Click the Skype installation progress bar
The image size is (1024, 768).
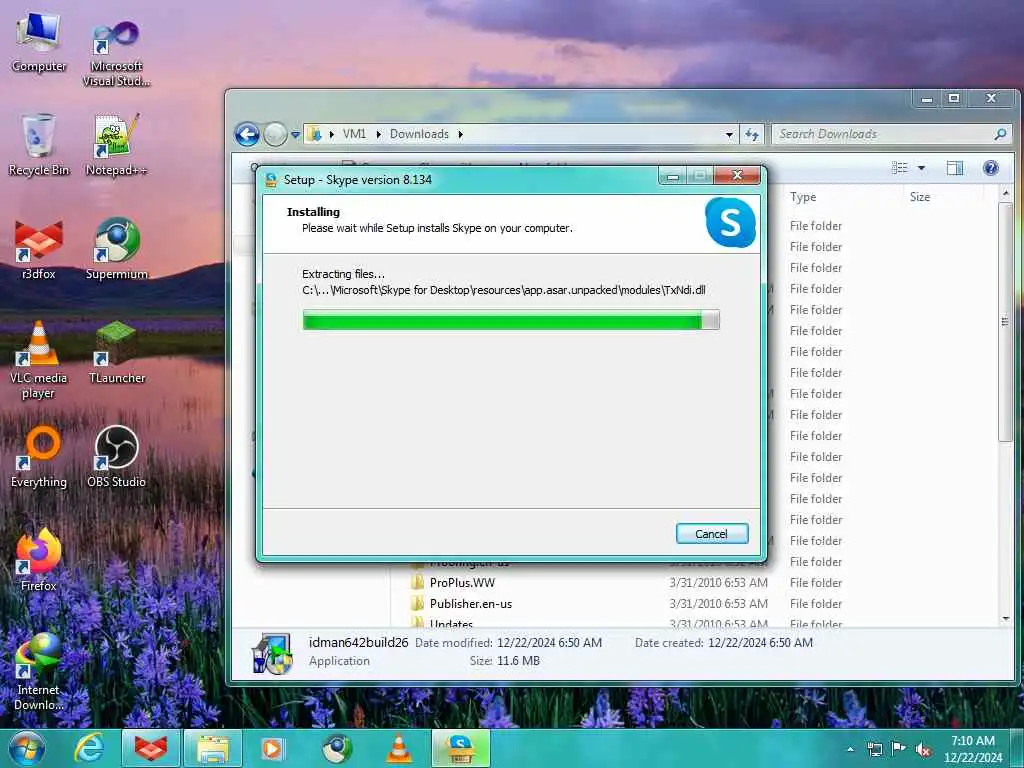click(511, 320)
